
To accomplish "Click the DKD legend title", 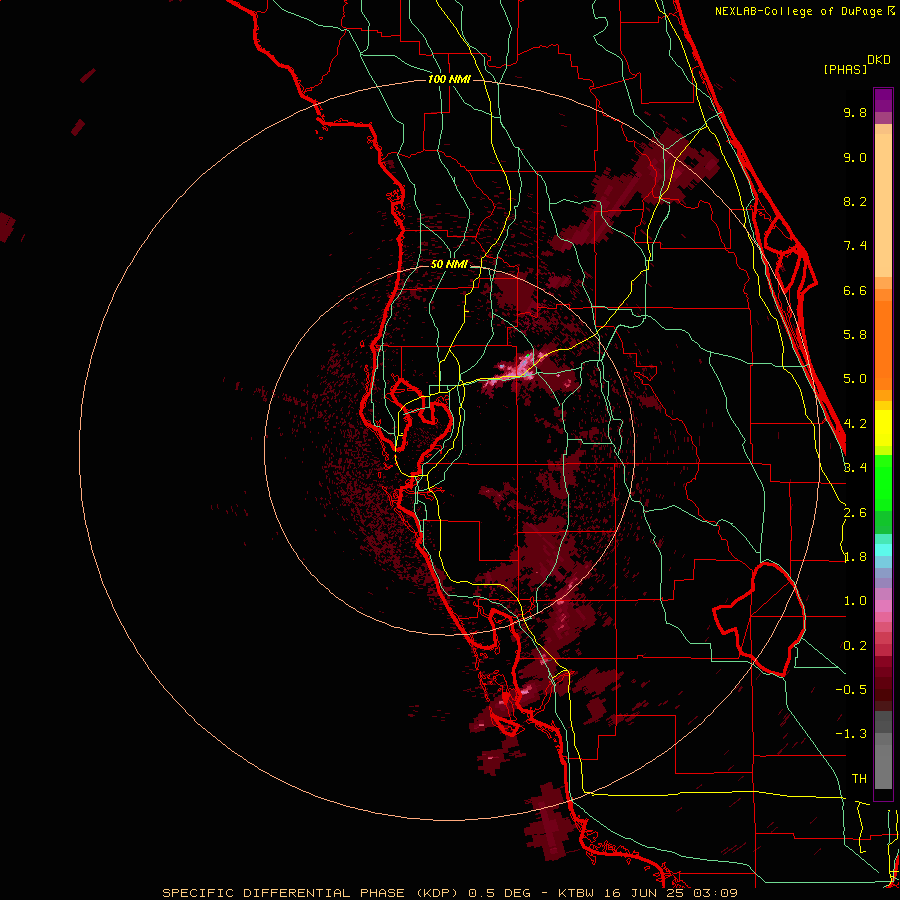I will tap(879, 60).
